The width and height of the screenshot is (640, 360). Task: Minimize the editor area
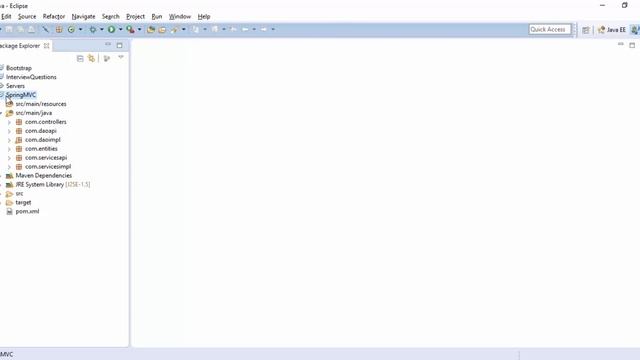(621, 44)
